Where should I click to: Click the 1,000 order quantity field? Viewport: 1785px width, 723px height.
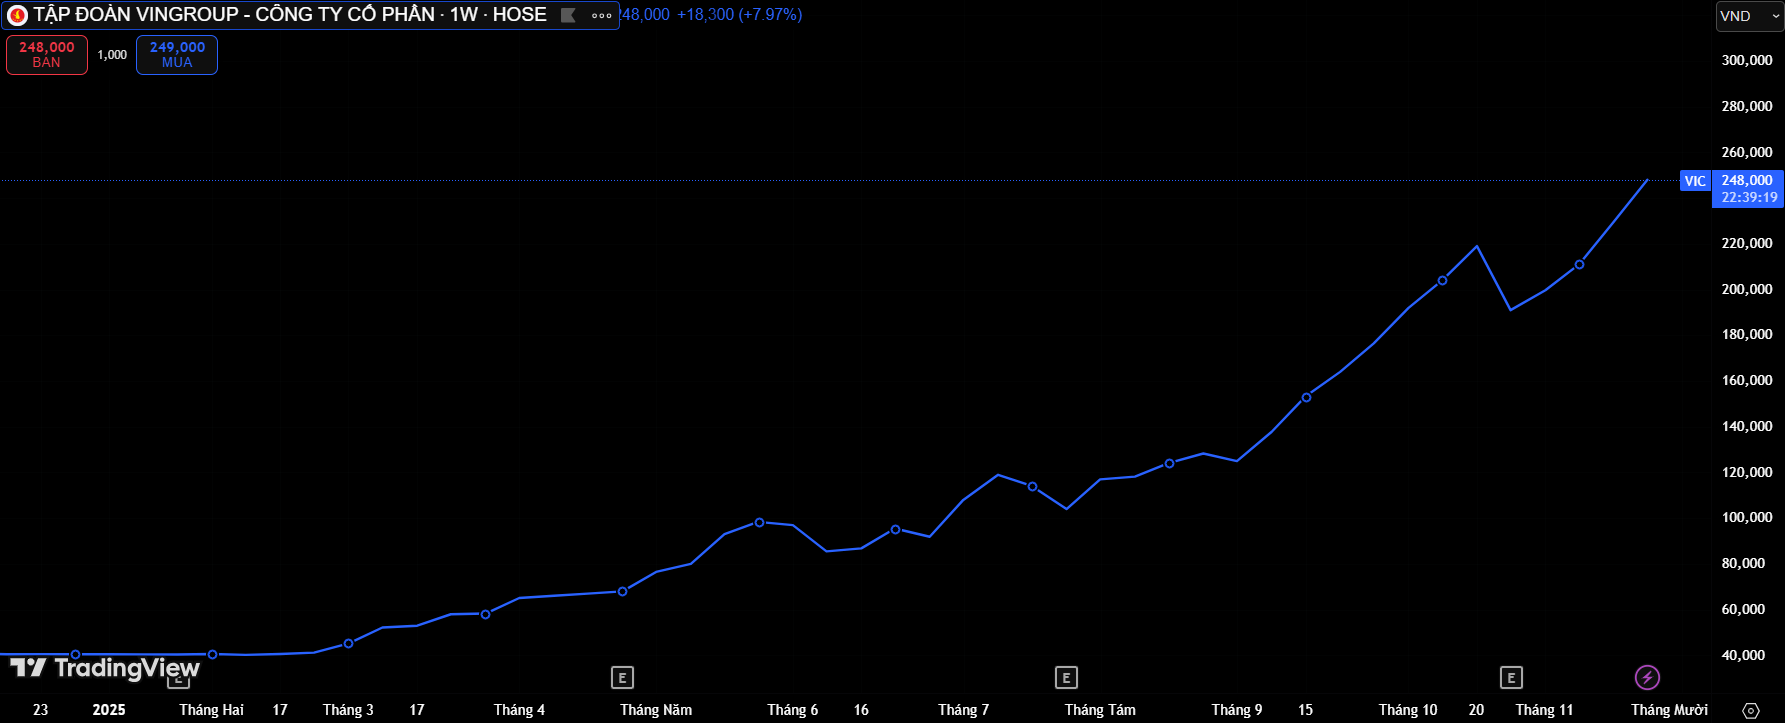(x=112, y=55)
